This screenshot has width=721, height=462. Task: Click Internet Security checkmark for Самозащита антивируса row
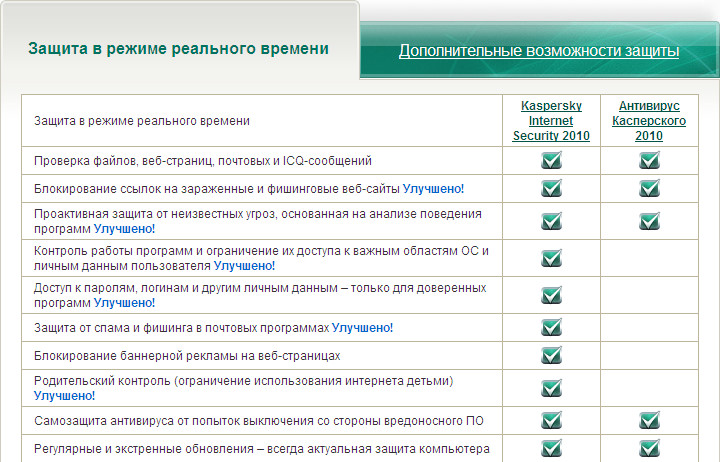tap(551, 420)
